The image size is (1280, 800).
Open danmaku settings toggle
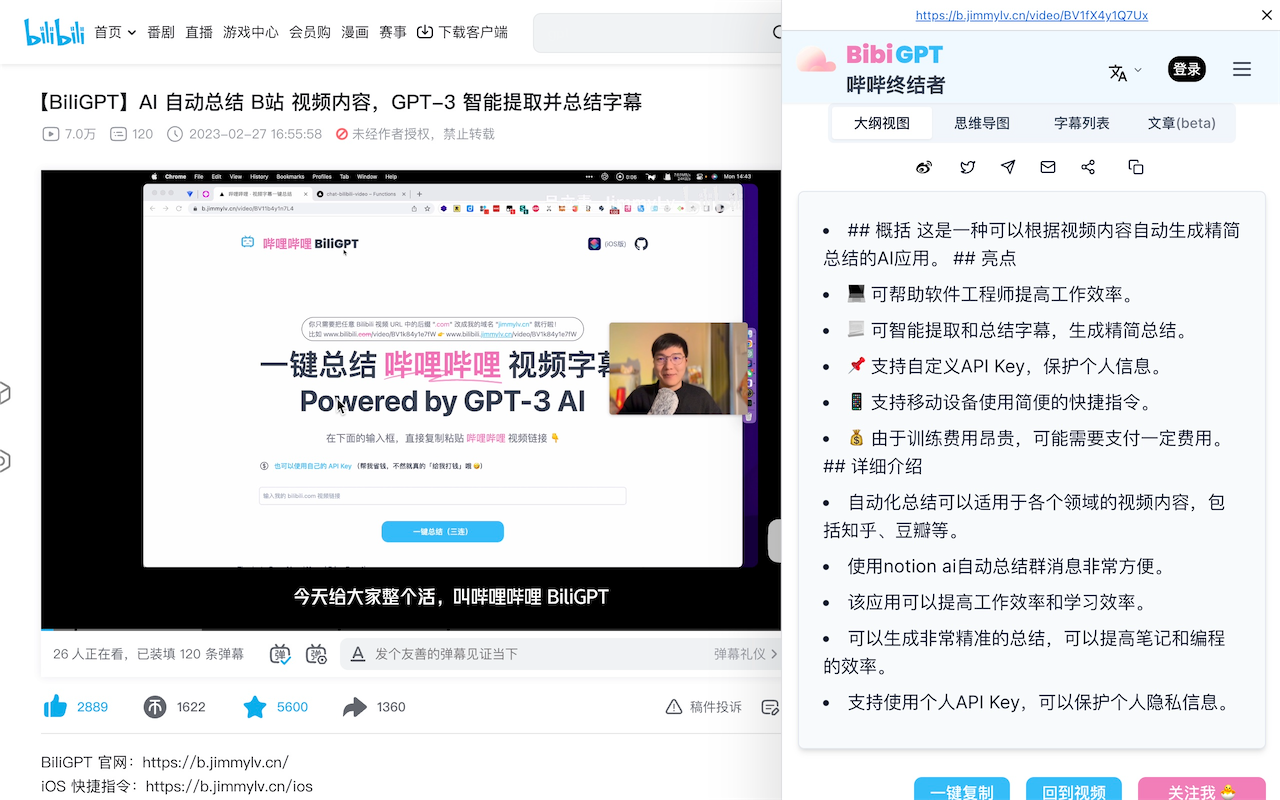pos(316,653)
